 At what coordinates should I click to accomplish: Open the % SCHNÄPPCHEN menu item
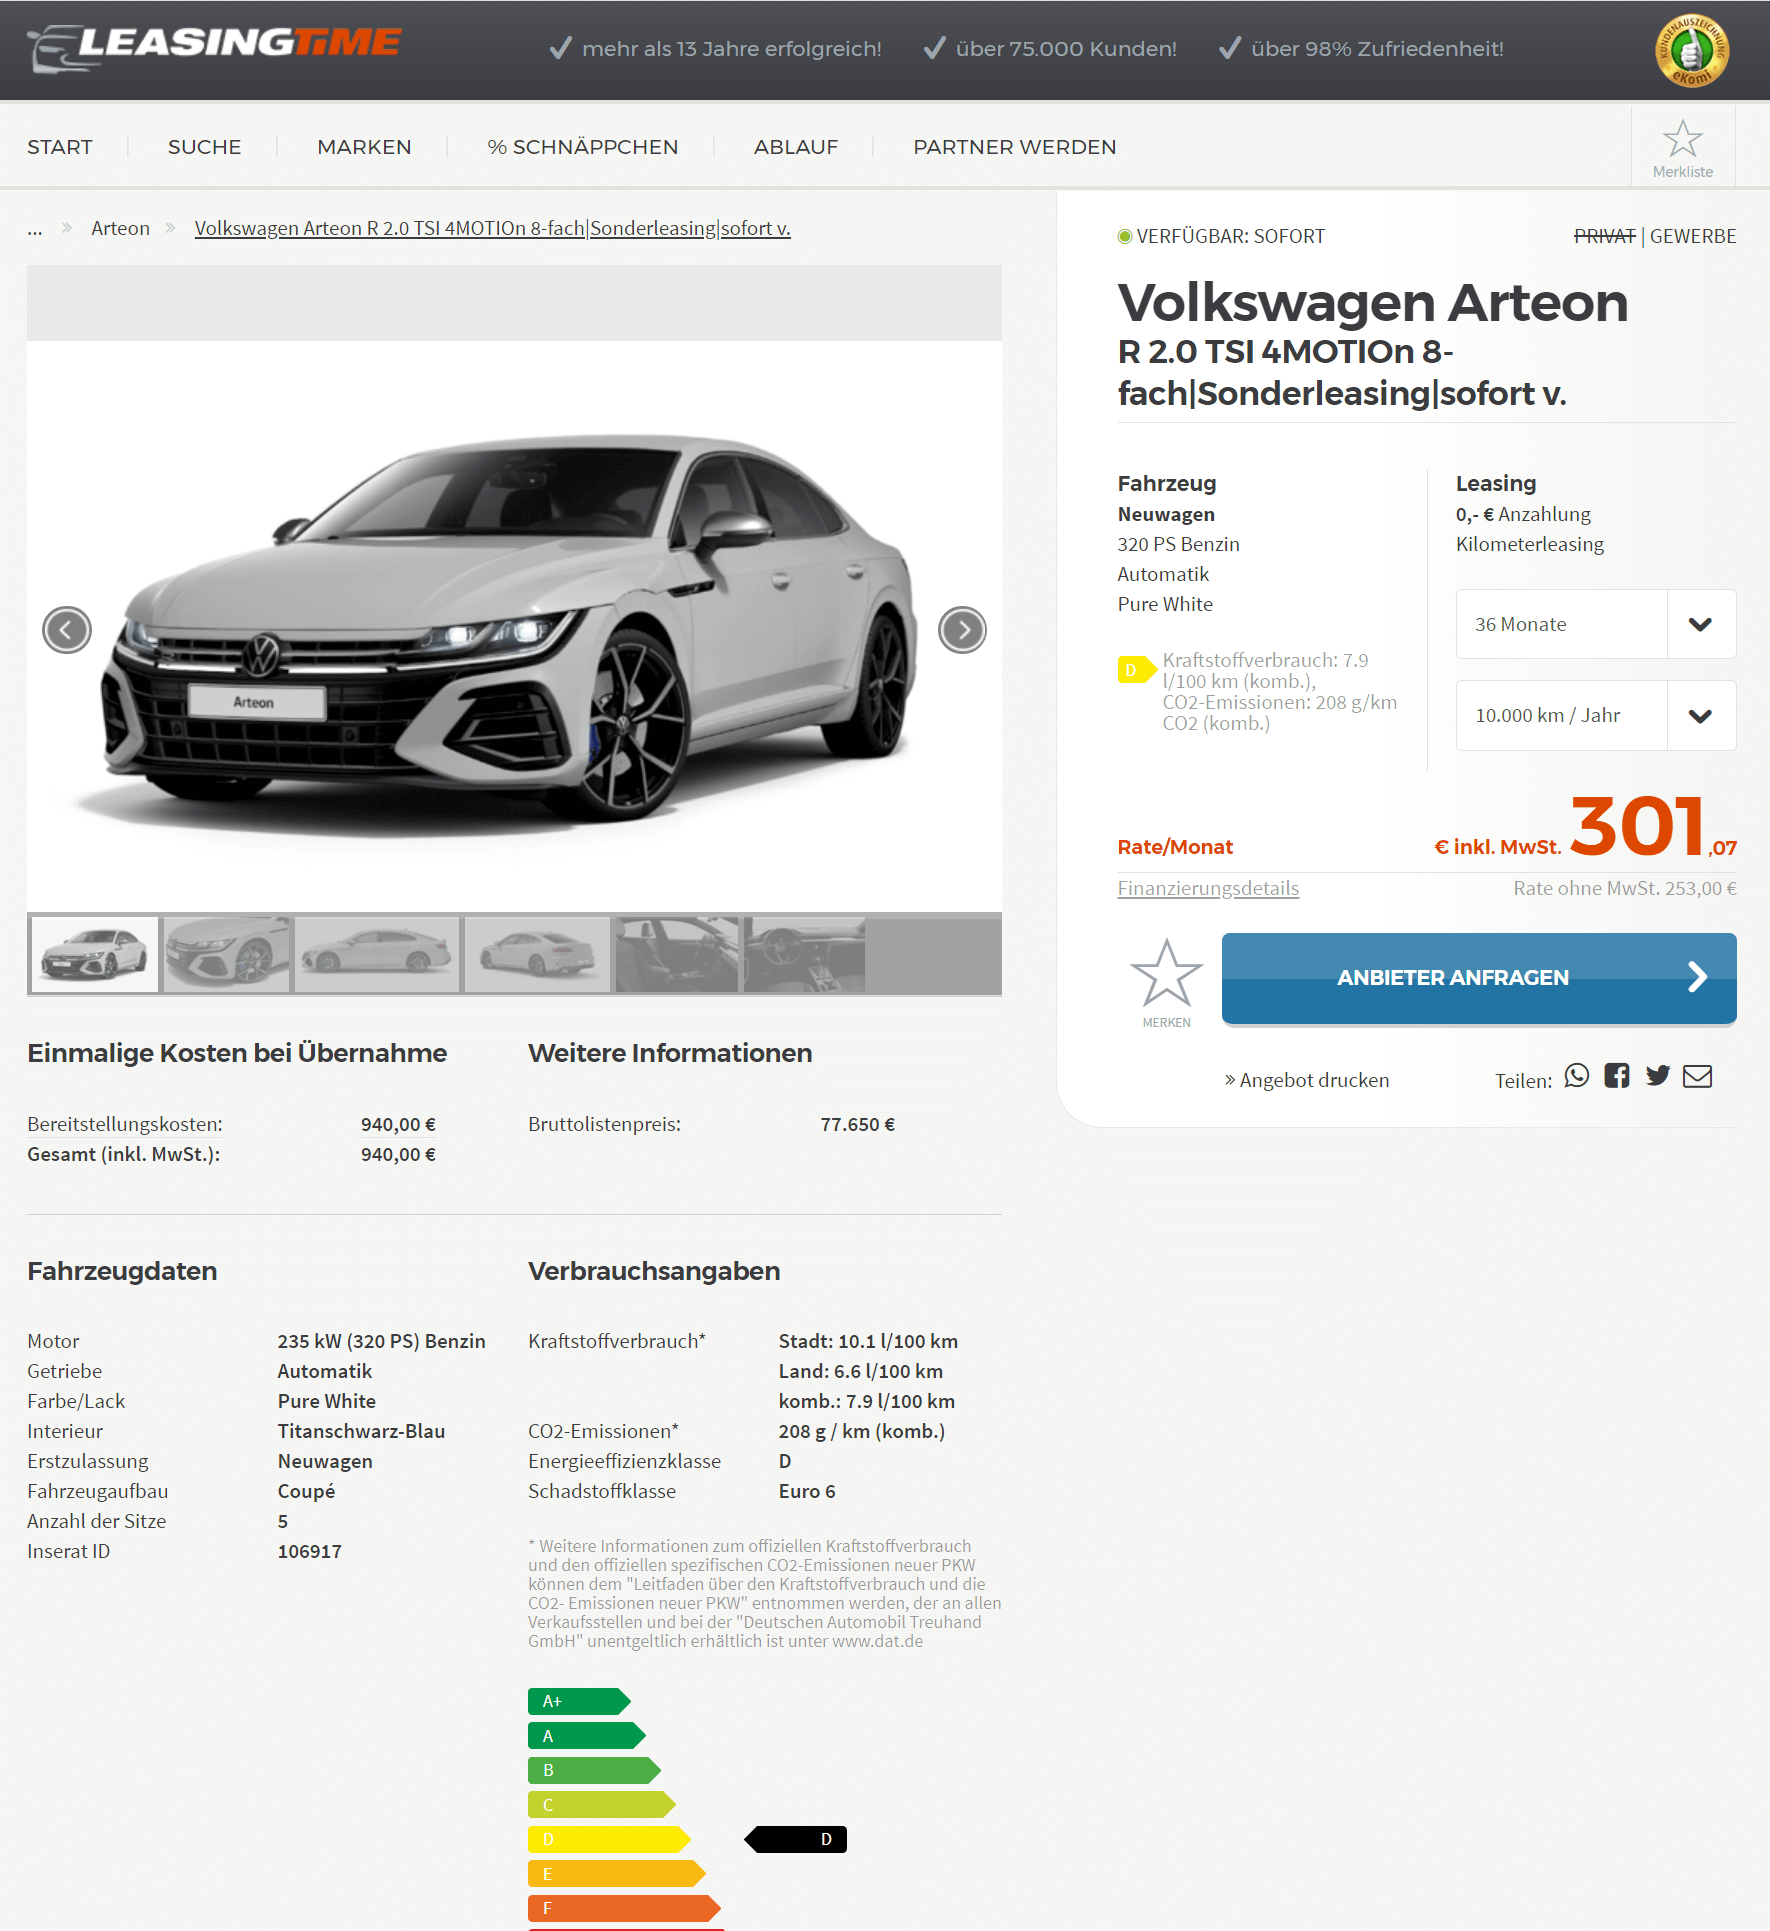pos(583,147)
